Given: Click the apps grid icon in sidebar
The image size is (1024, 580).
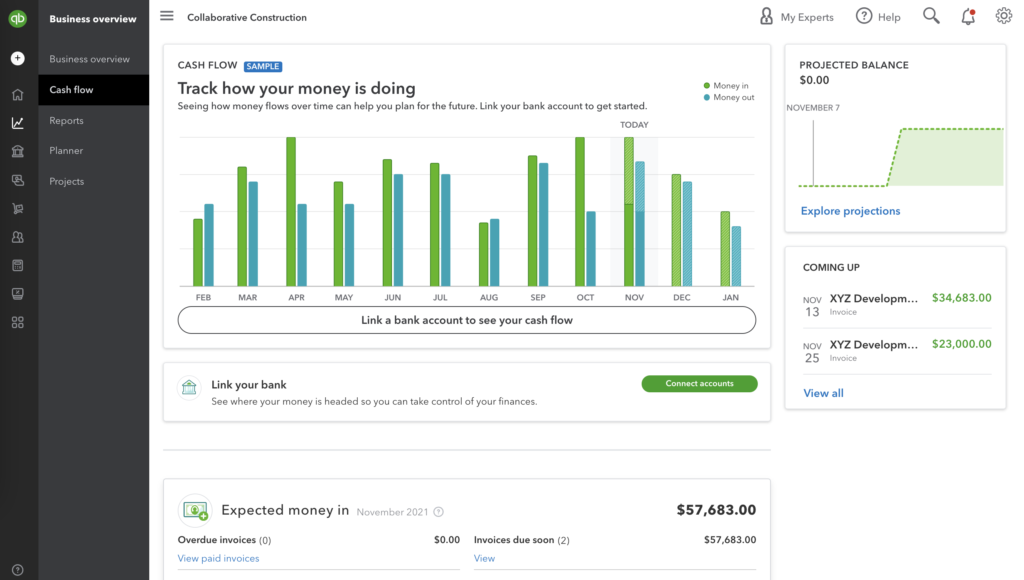Looking at the screenshot, I should tap(17, 323).
